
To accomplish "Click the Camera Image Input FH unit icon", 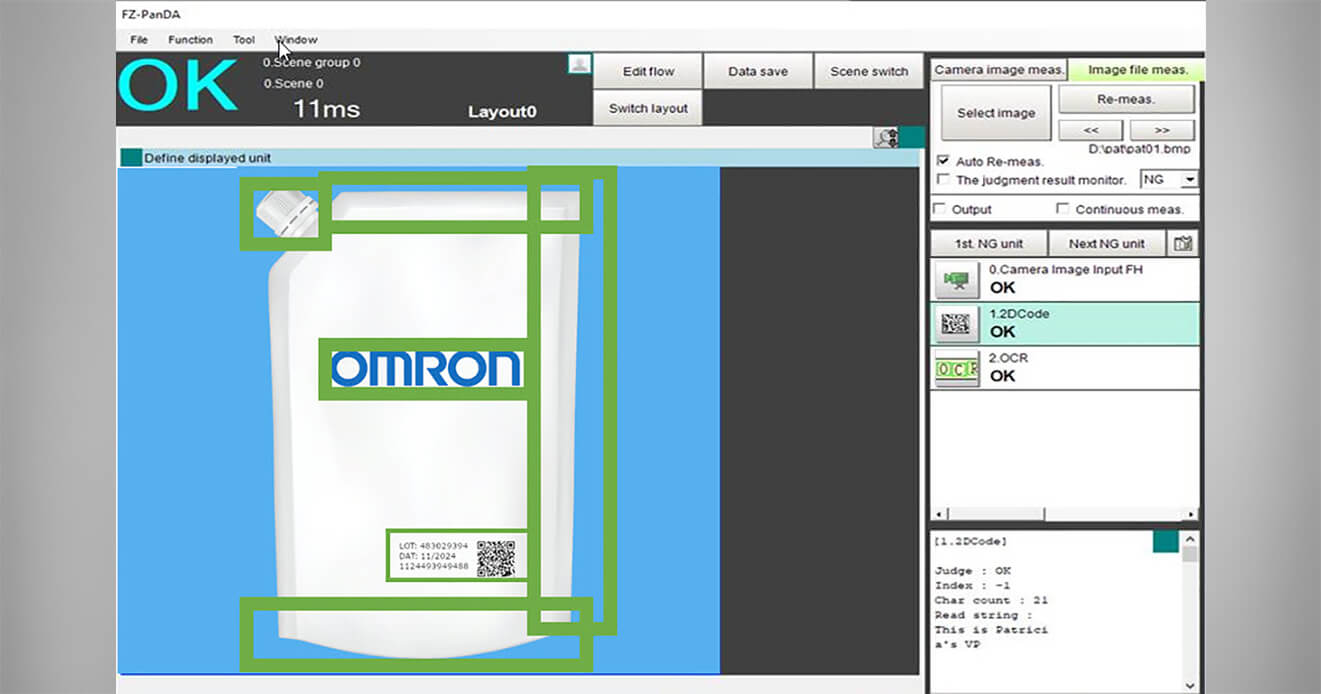I will [x=957, y=280].
